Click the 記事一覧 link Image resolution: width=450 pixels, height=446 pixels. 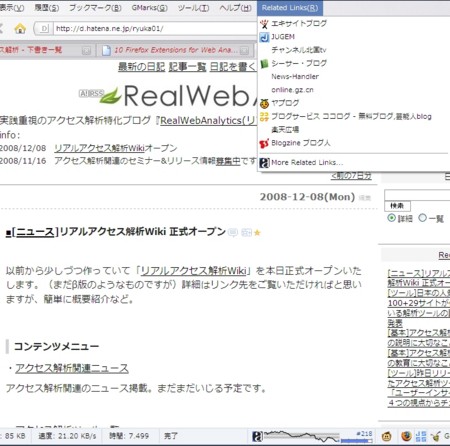point(187,67)
